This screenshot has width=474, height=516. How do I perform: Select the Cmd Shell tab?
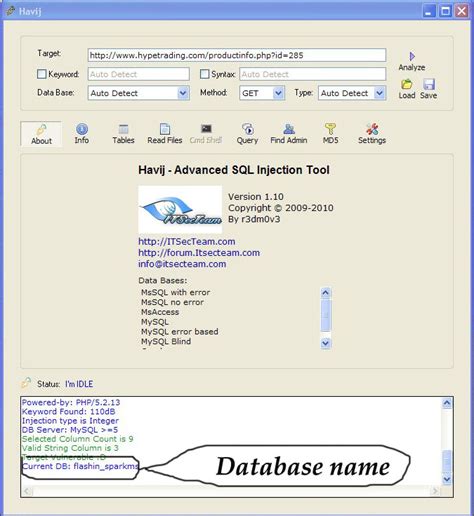pos(206,134)
